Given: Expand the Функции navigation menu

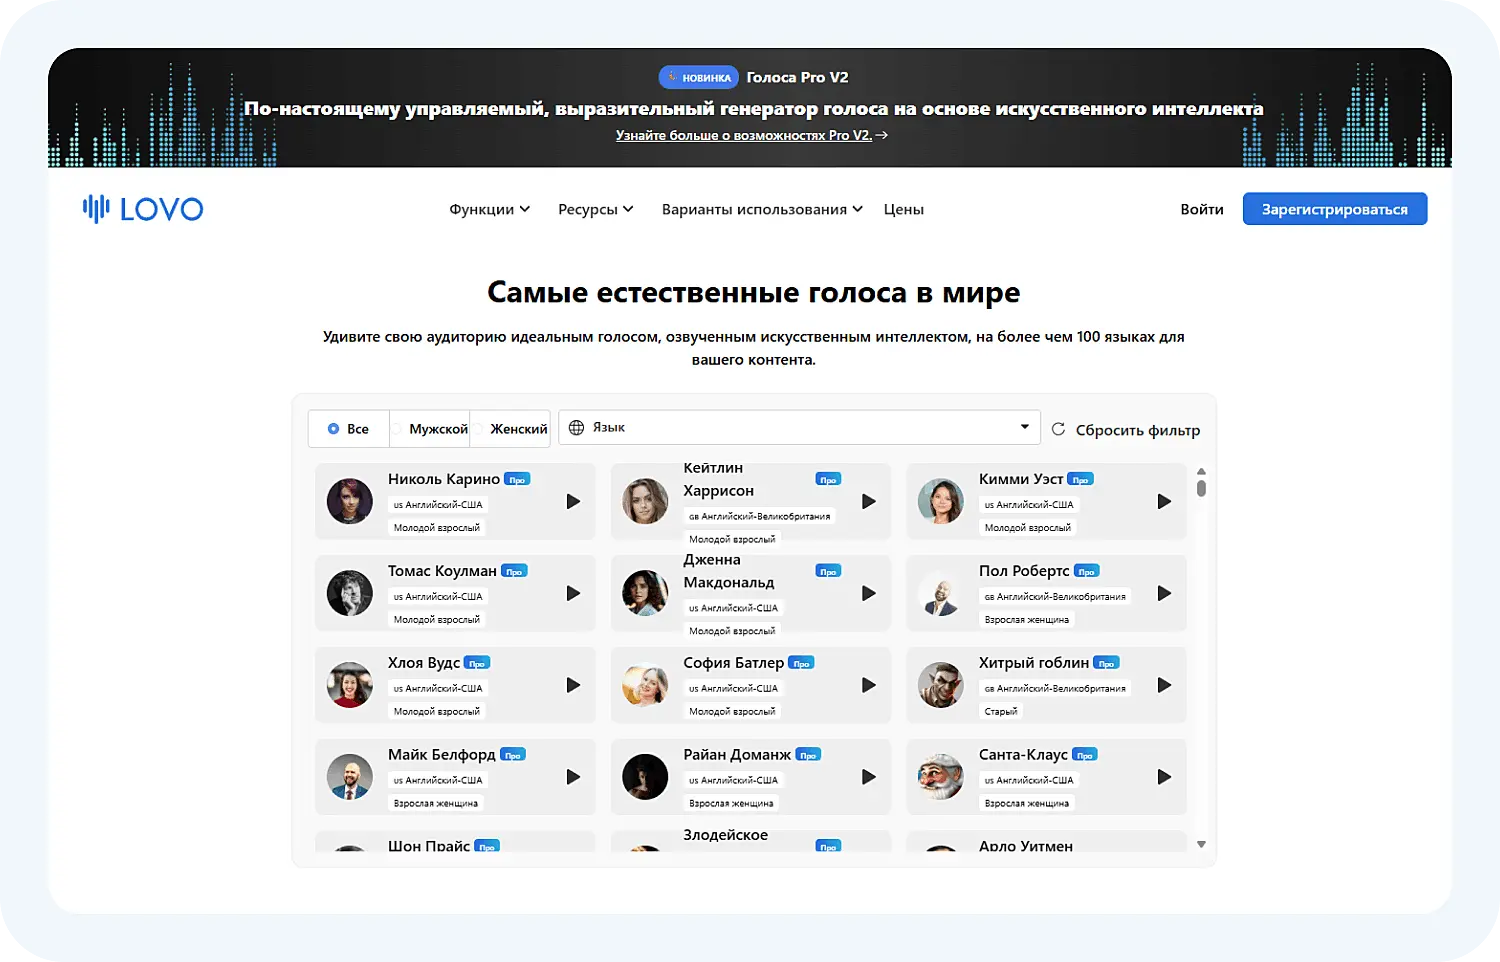Looking at the screenshot, I should click(489, 209).
